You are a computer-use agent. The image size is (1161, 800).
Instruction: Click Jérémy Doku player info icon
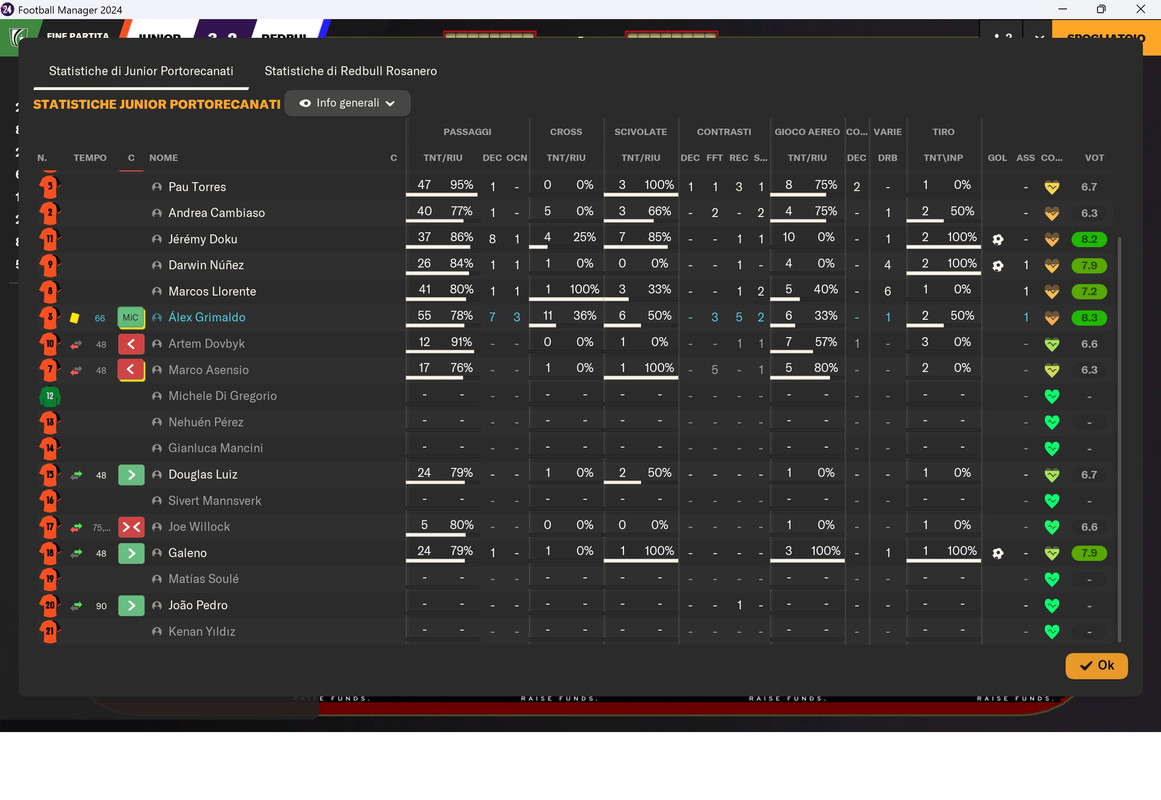pos(156,239)
